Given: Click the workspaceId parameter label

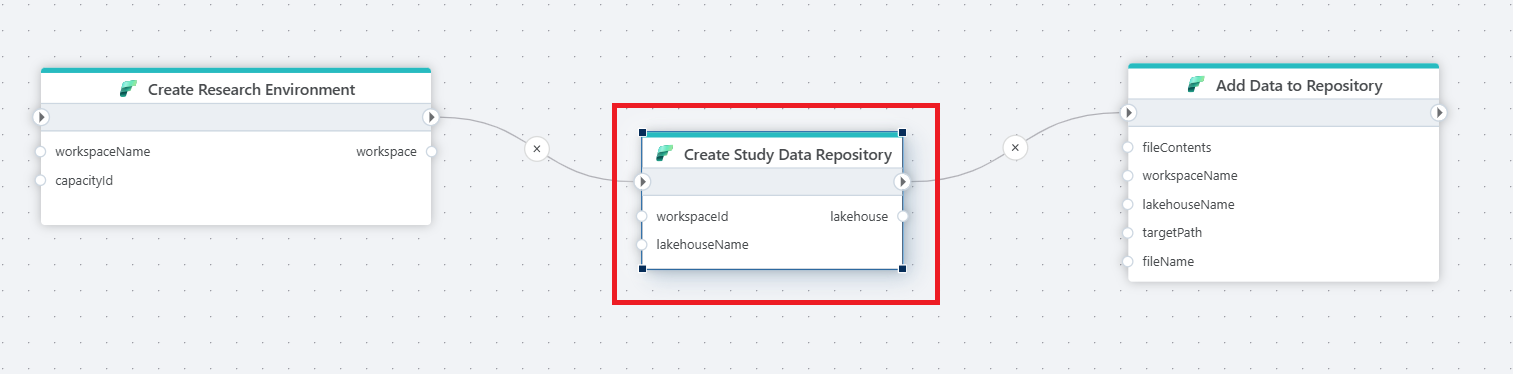Looking at the screenshot, I should click(692, 216).
